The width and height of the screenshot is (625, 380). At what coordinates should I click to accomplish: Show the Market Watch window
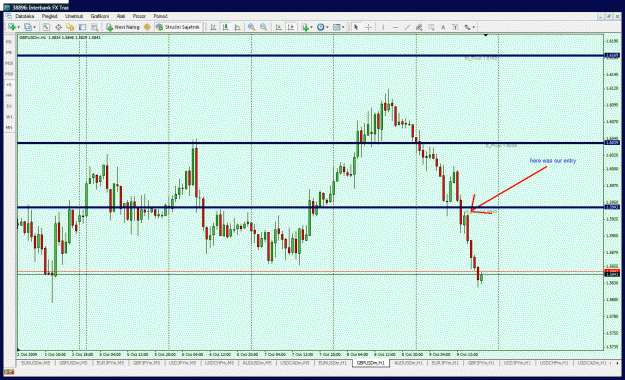coord(46,27)
